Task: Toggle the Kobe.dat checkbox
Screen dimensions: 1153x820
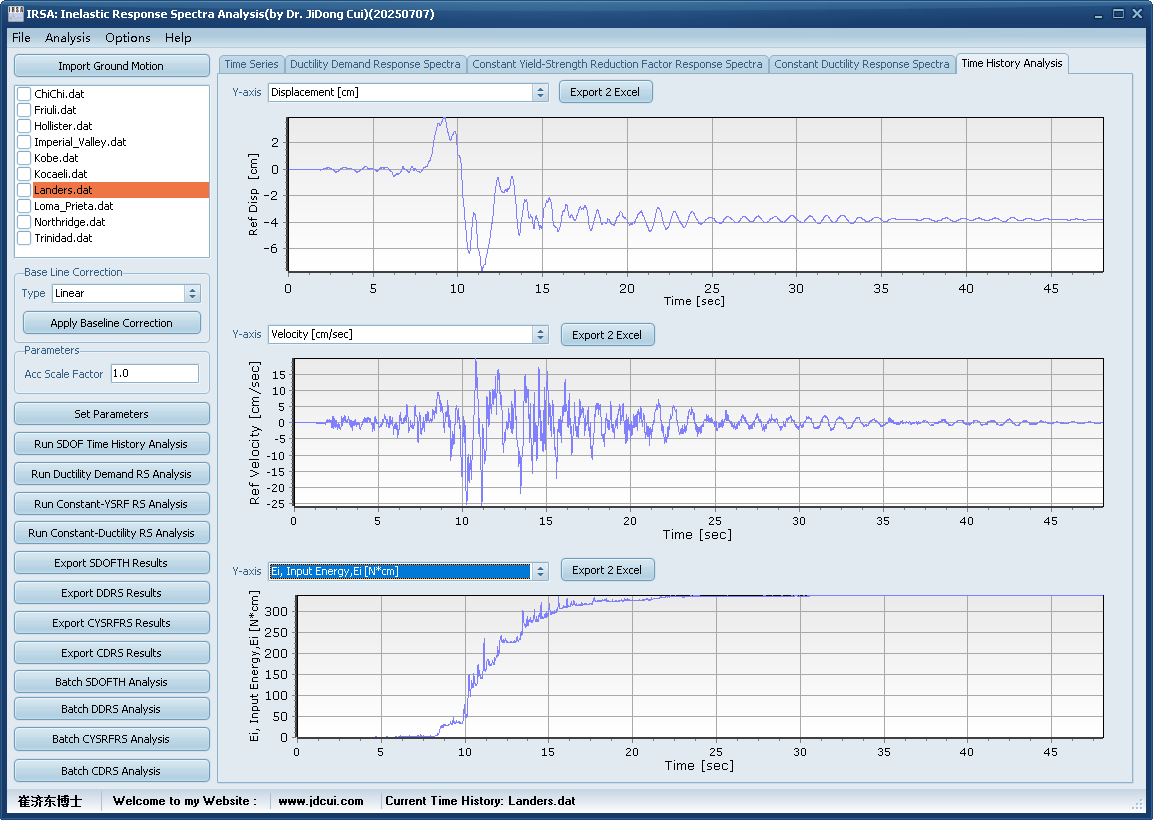Action: click(x=24, y=158)
